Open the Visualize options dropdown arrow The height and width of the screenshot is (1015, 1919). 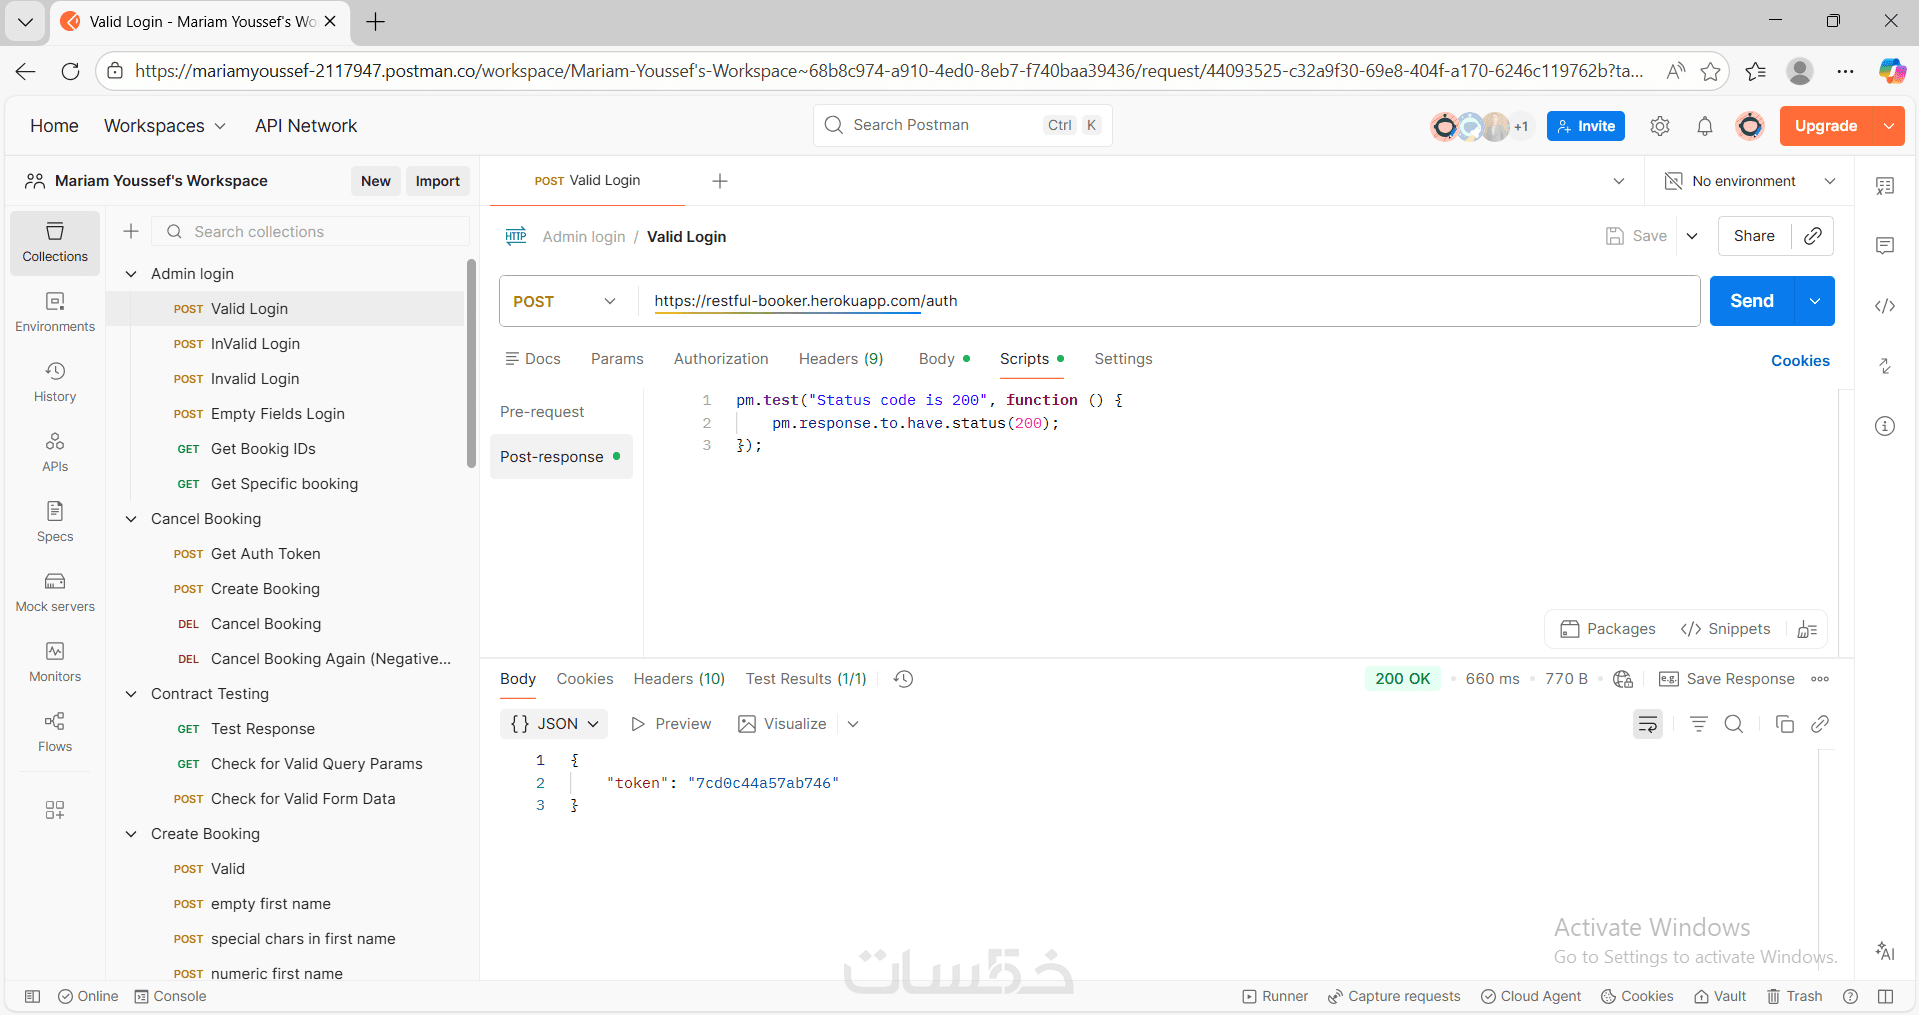pyautogui.click(x=853, y=724)
